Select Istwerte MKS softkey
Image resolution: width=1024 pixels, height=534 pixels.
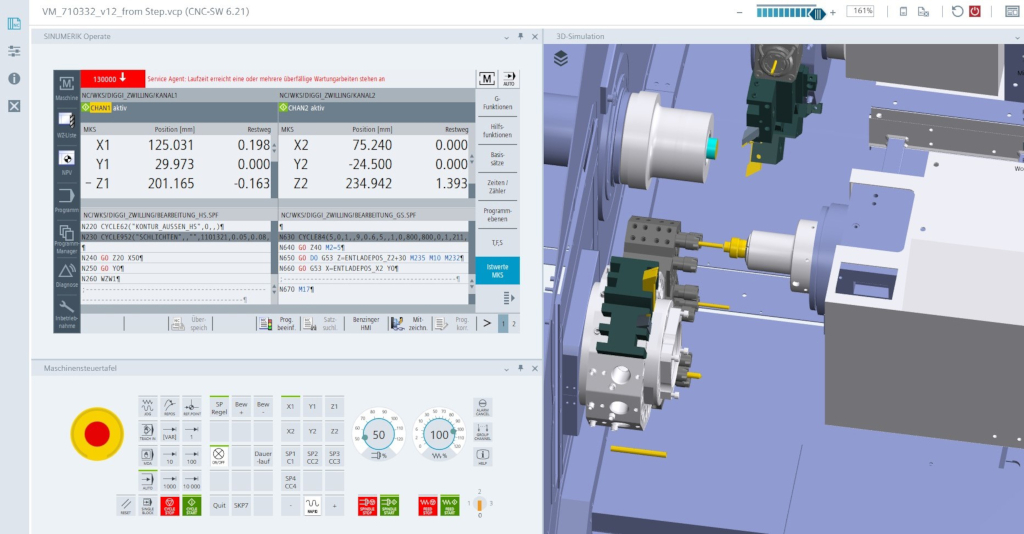point(497,271)
